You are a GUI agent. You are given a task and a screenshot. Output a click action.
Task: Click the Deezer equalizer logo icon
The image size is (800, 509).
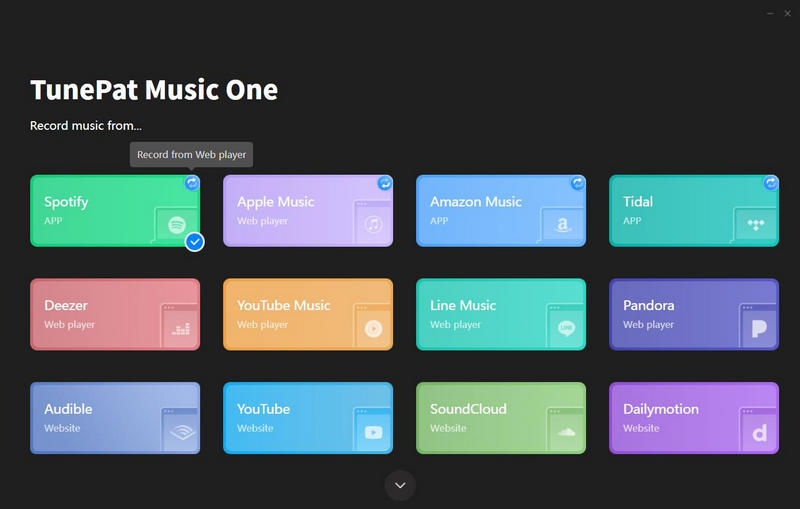coord(181,329)
